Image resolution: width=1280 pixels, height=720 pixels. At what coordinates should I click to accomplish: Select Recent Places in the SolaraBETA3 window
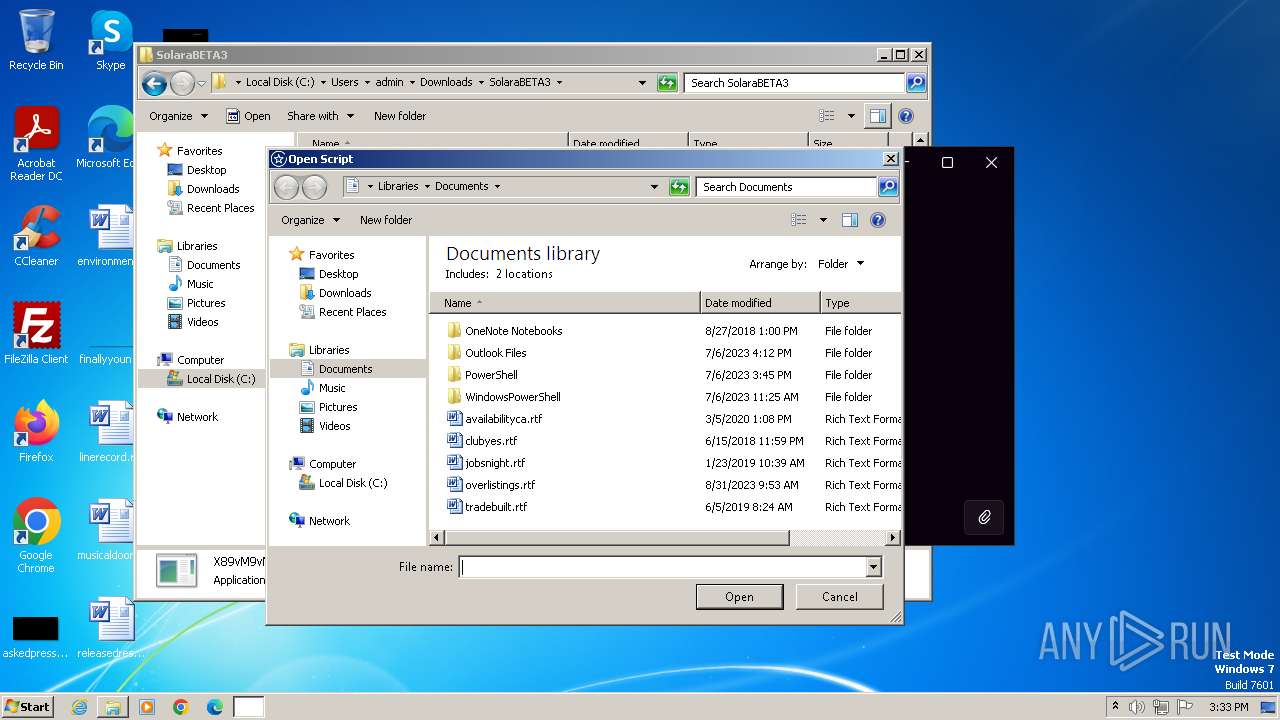point(210,208)
